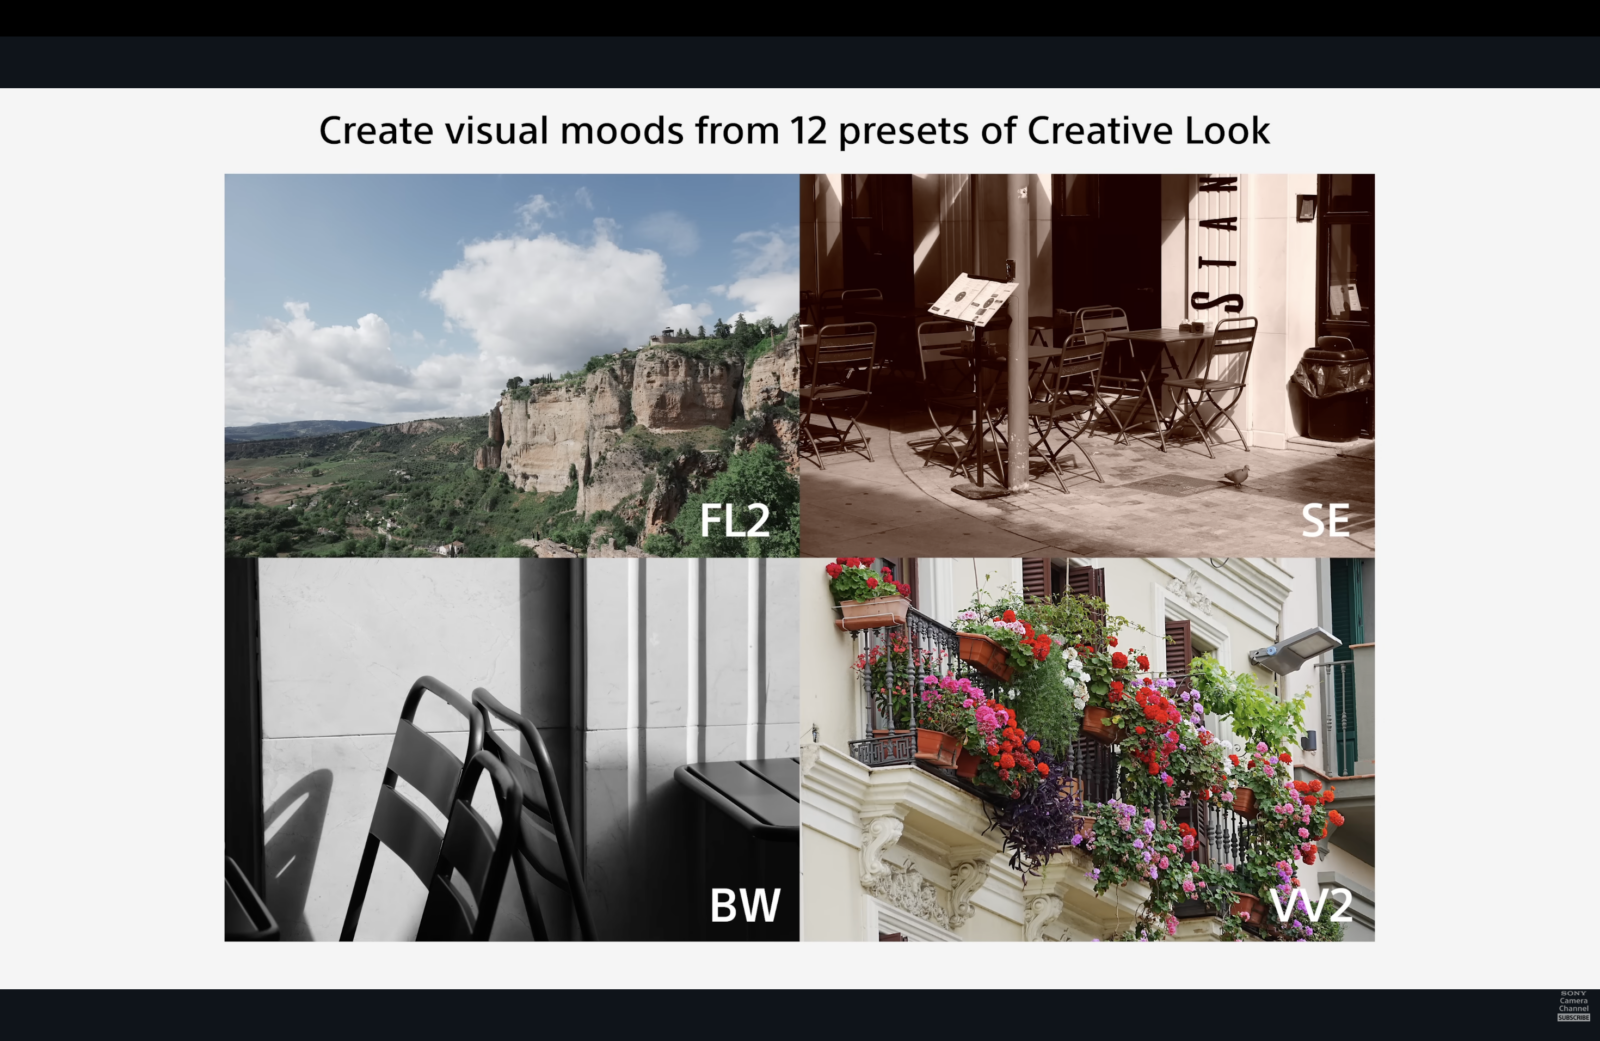Image resolution: width=1600 pixels, height=1041 pixels.
Task: Click the vertical STAN sign lettering
Action: tap(1217, 243)
